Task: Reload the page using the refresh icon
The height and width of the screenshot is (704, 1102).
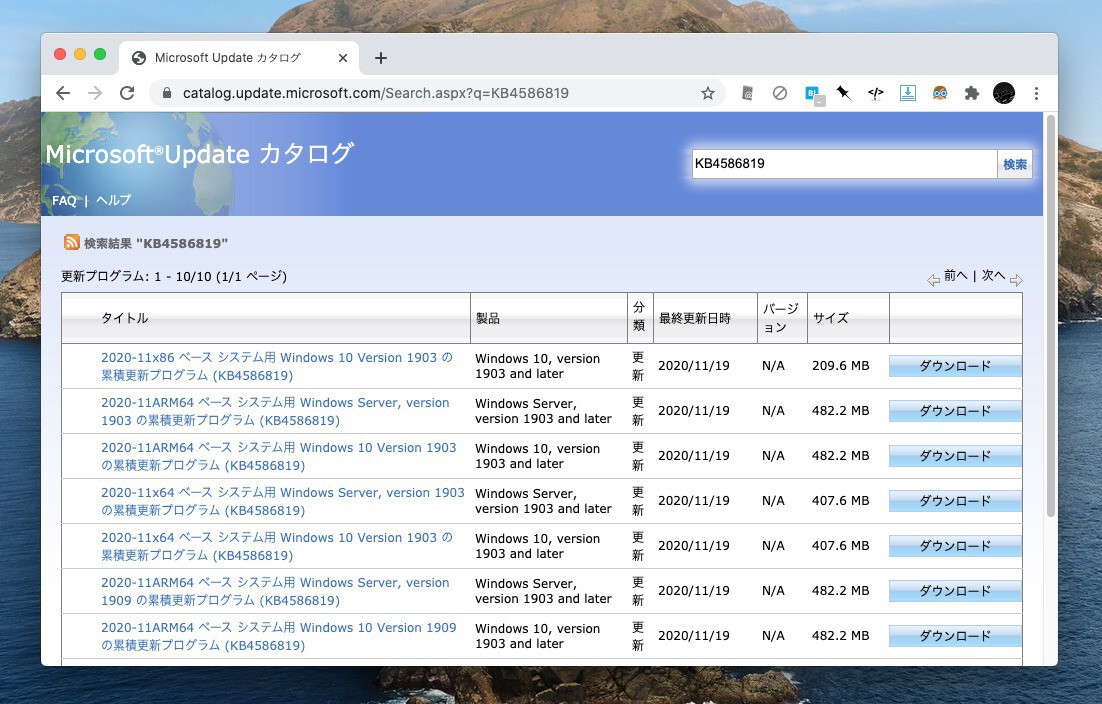Action: 127,93
